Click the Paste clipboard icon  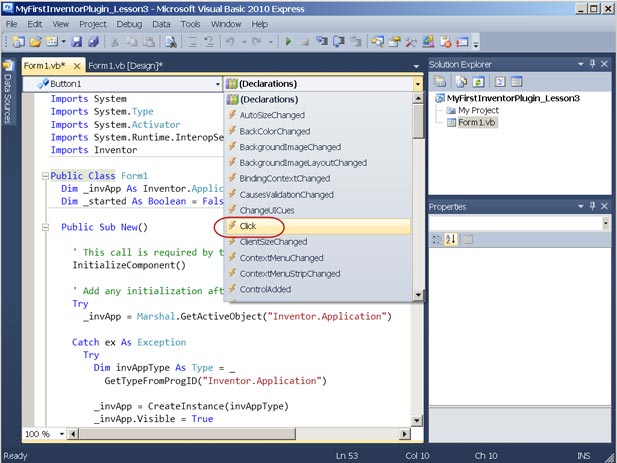(149, 42)
